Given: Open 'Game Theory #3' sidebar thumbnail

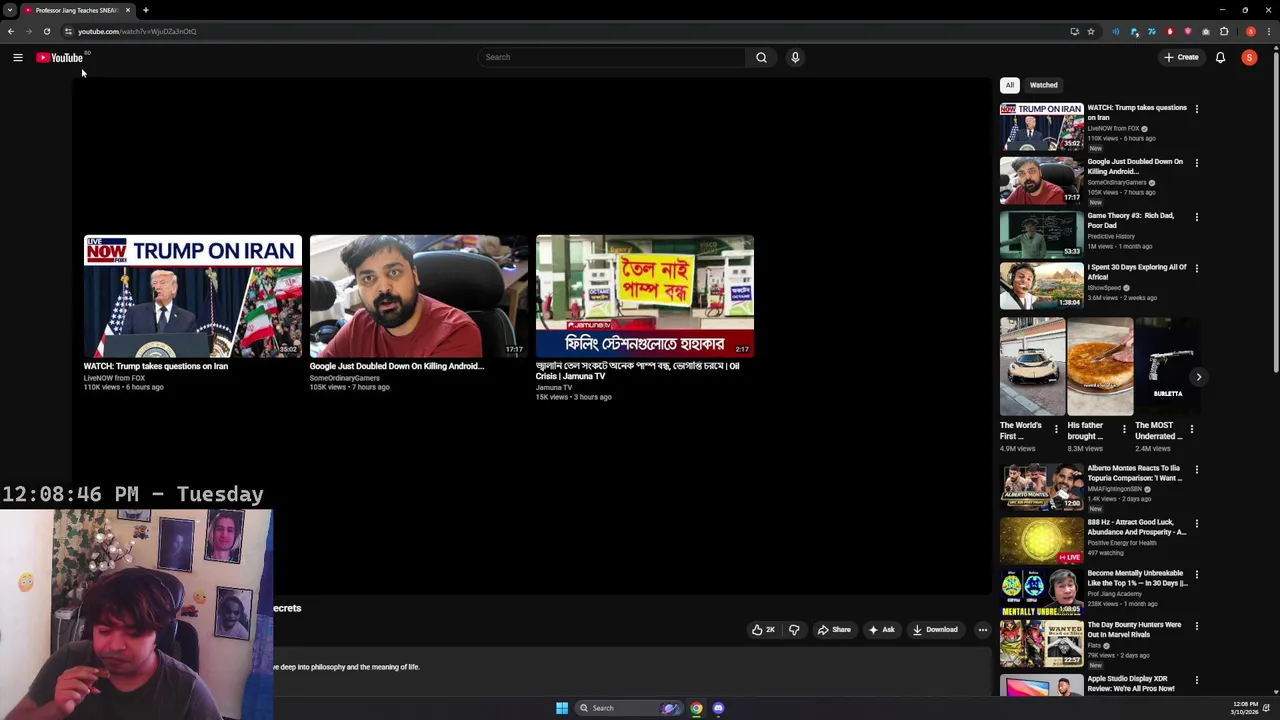Looking at the screenshot, I should [1041, 234].
